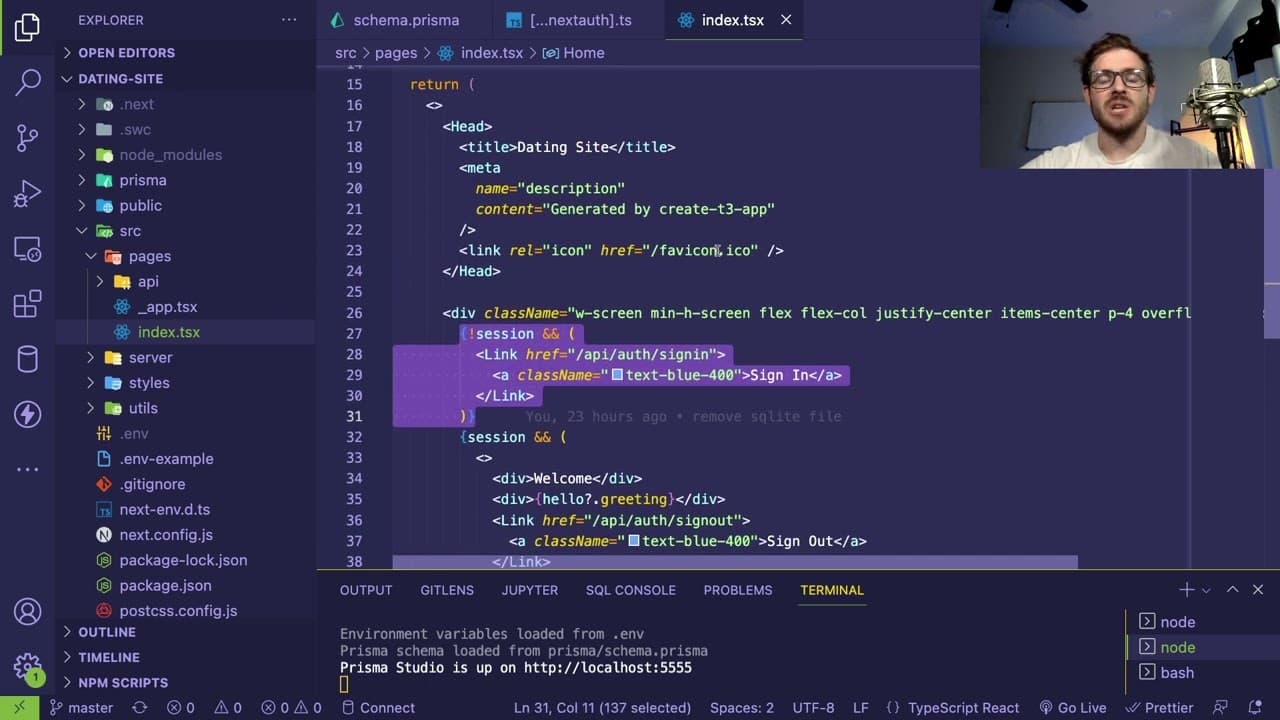Toggle Prettier in the status bar

[1159, 707]
